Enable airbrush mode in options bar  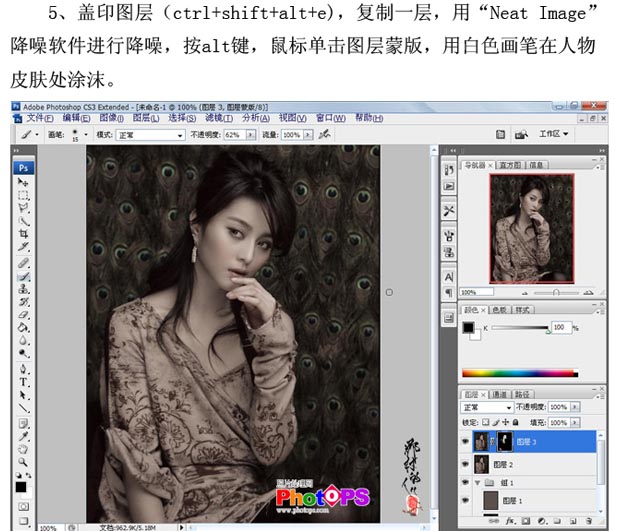coord(325,135)
